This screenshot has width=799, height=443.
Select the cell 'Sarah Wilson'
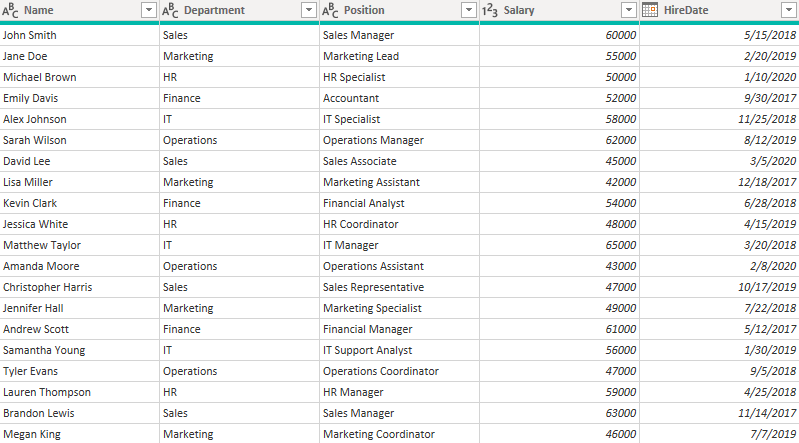tap(79, 140)
